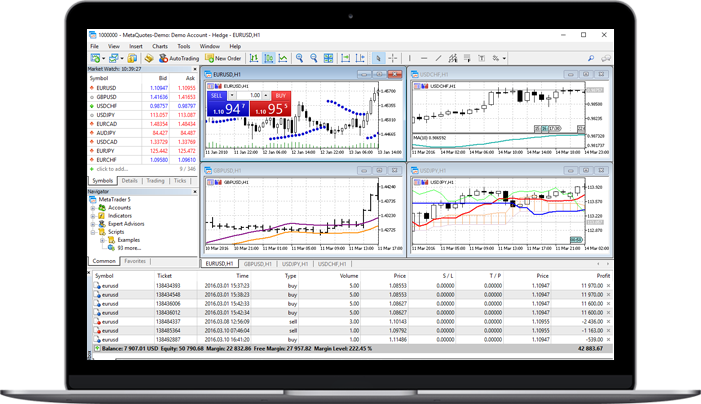Open the New Chart dropdown arrow

pos(104,58)
